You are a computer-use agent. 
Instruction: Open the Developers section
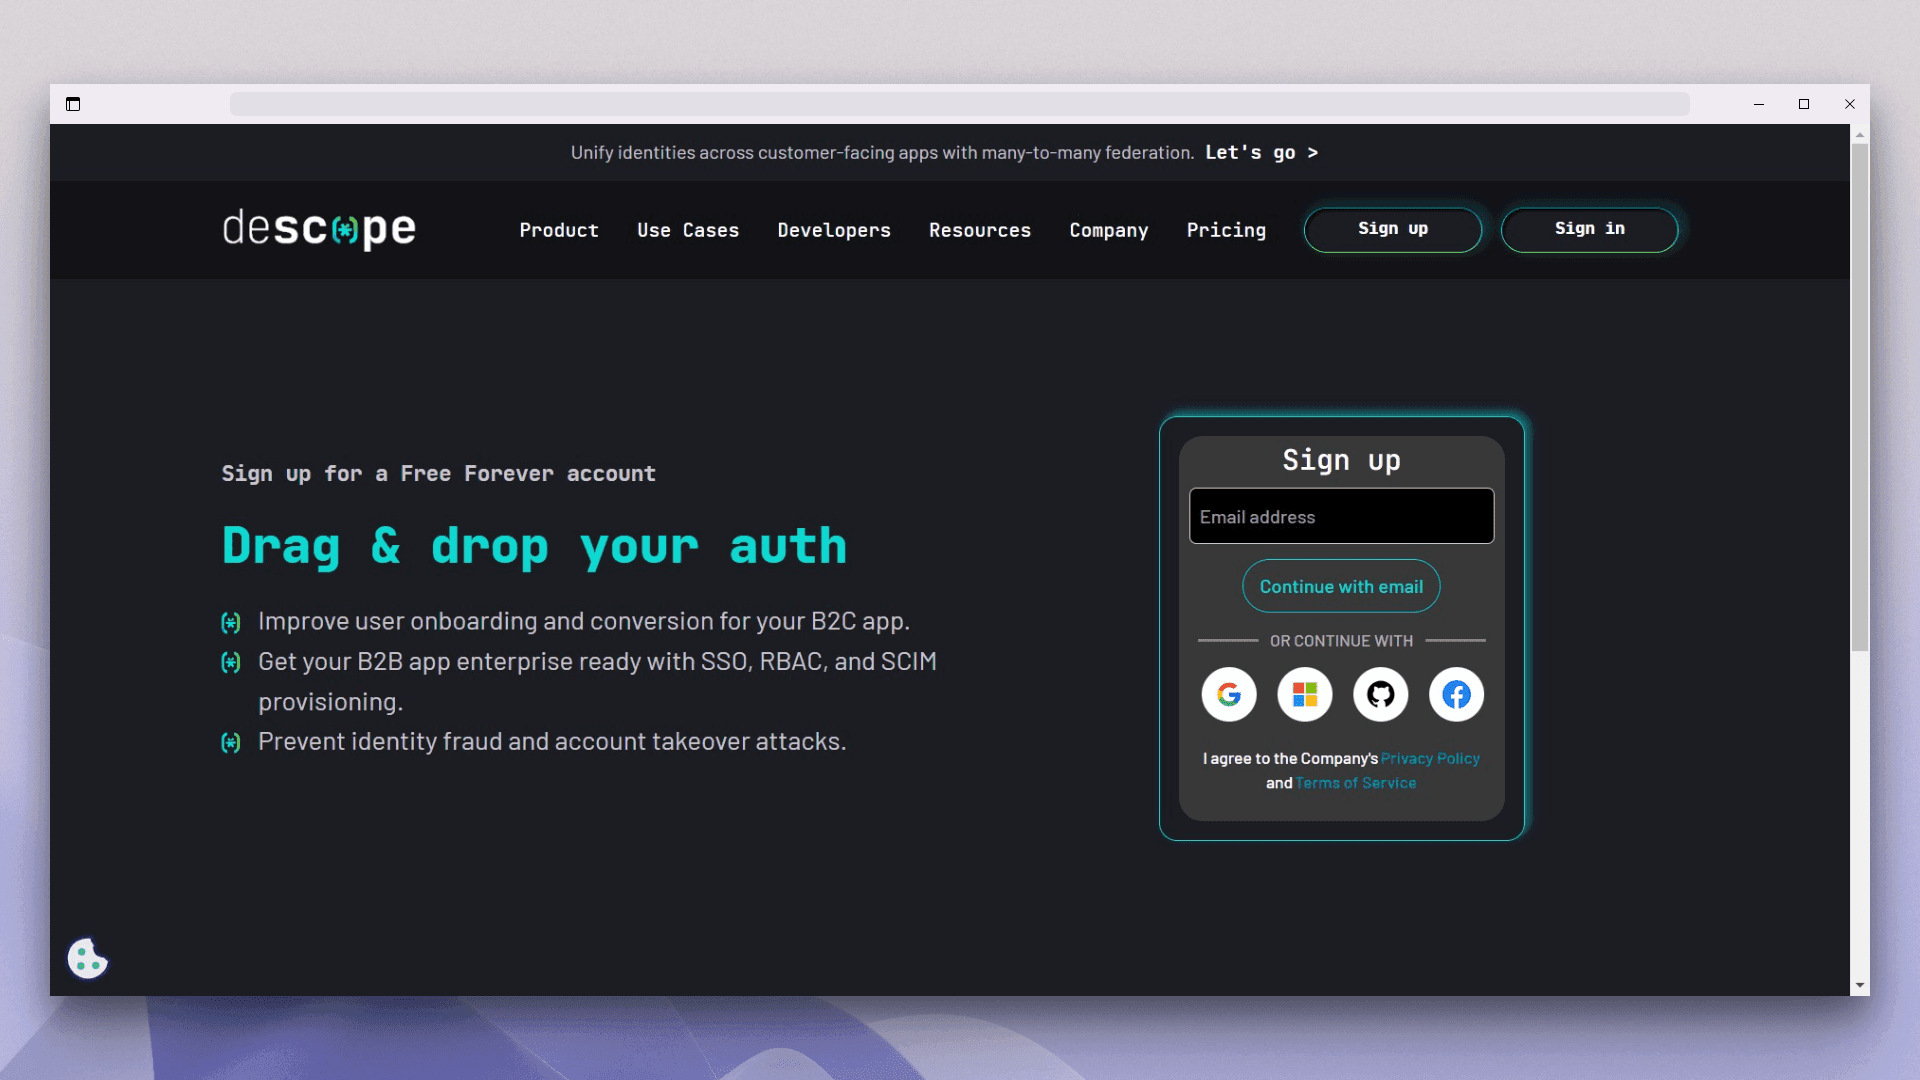tap(833, 230)
